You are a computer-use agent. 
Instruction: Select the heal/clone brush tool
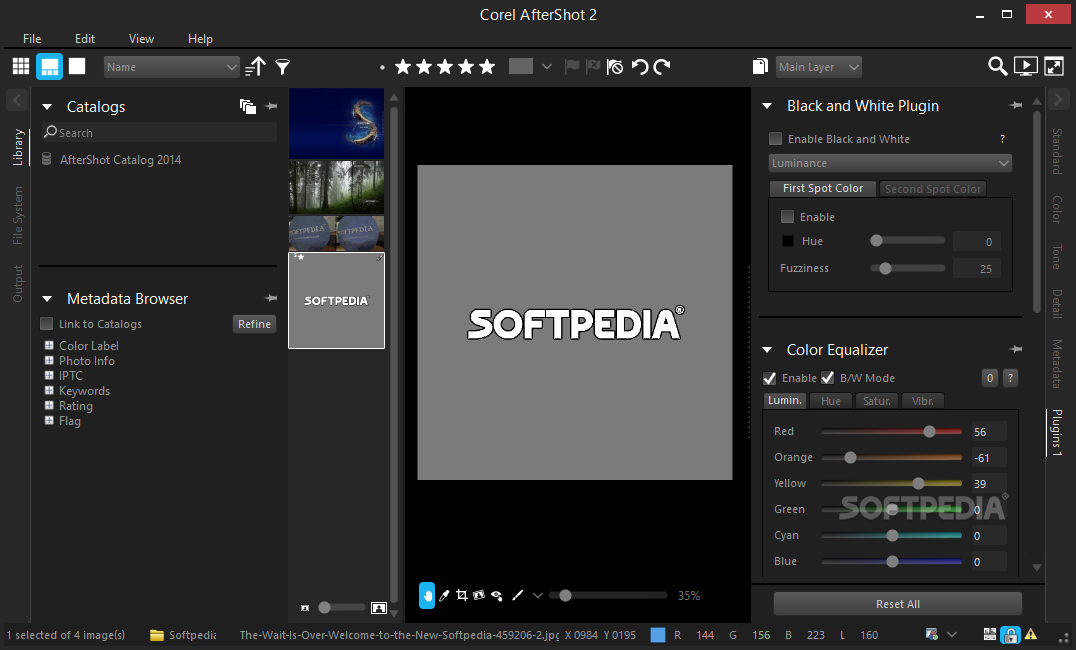(518, 595)
